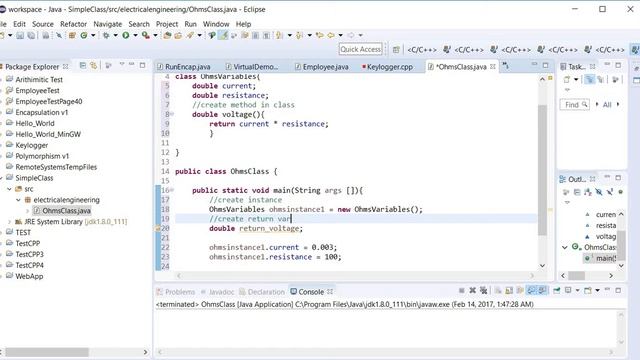This screenshot has height=360, width=640.
Task: Click Open Perspective icon near Quick Access
Action: tap(396, 50)
